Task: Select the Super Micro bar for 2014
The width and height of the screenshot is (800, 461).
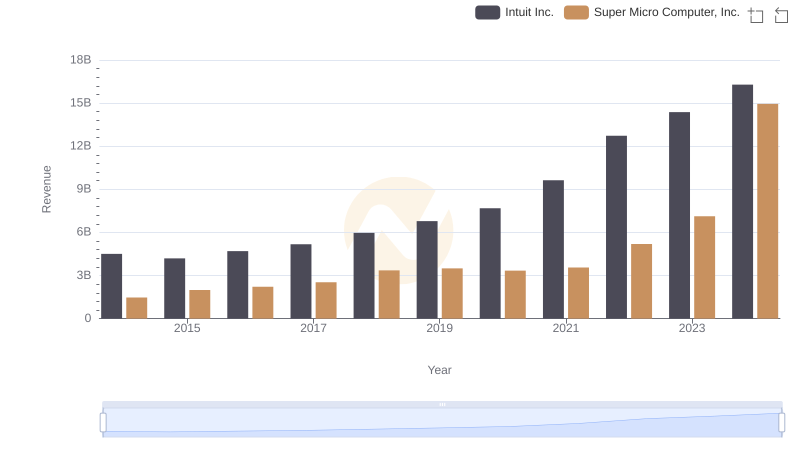Action: [137, 308]
